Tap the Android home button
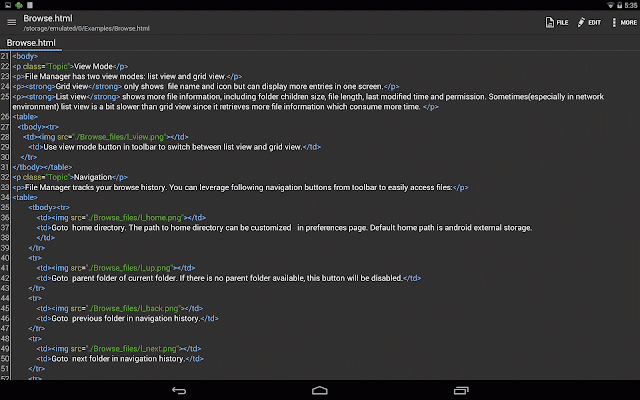This screenshot has width=640, height=400. pyautogui.click(x=320, y=391)
